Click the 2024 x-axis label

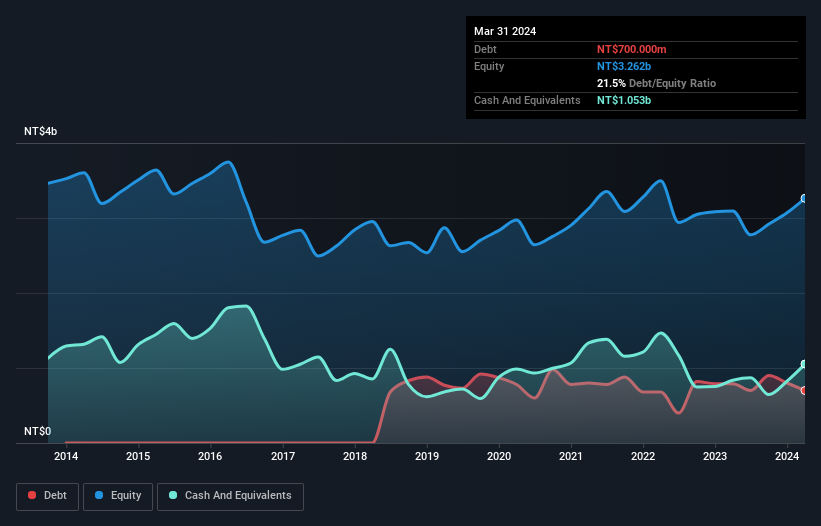coord(787,456)
